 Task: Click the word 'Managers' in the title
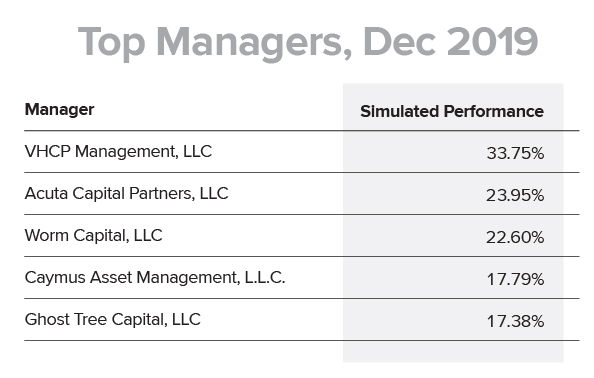point(254,44)
